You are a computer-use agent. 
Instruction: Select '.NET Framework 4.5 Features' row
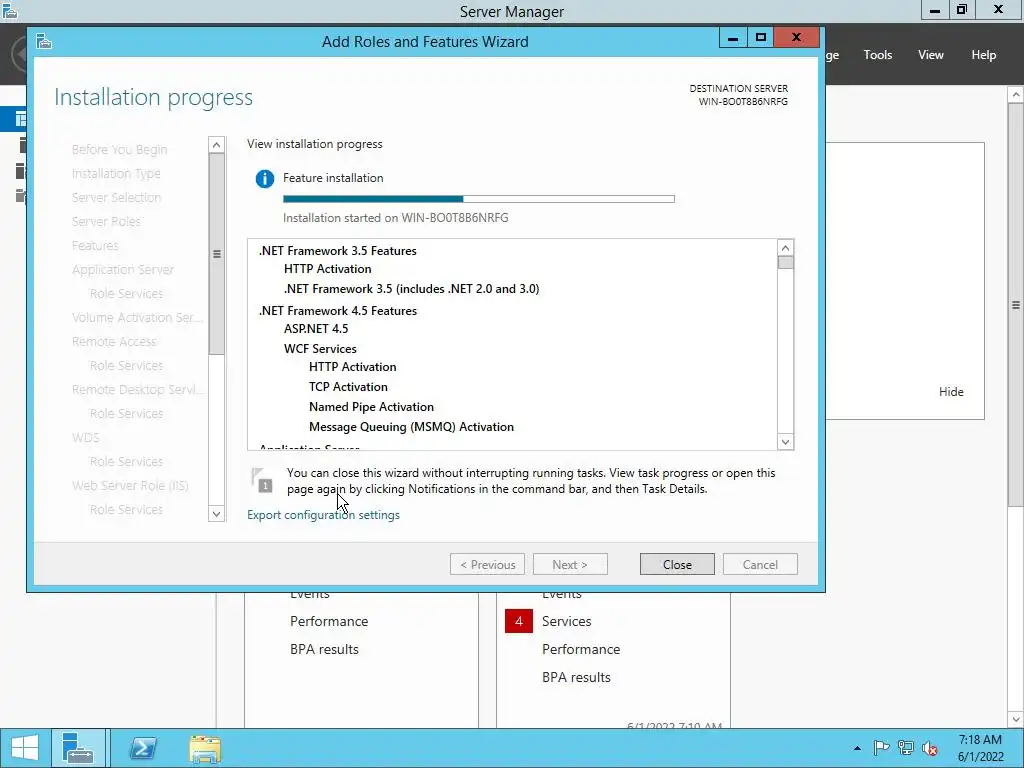(x=338, y=311)
